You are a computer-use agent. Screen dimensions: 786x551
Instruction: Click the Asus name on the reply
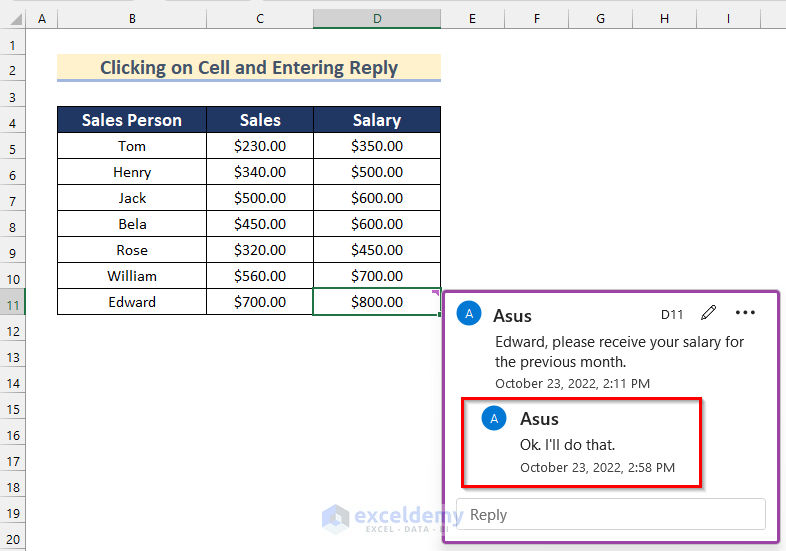pos(539,419)
